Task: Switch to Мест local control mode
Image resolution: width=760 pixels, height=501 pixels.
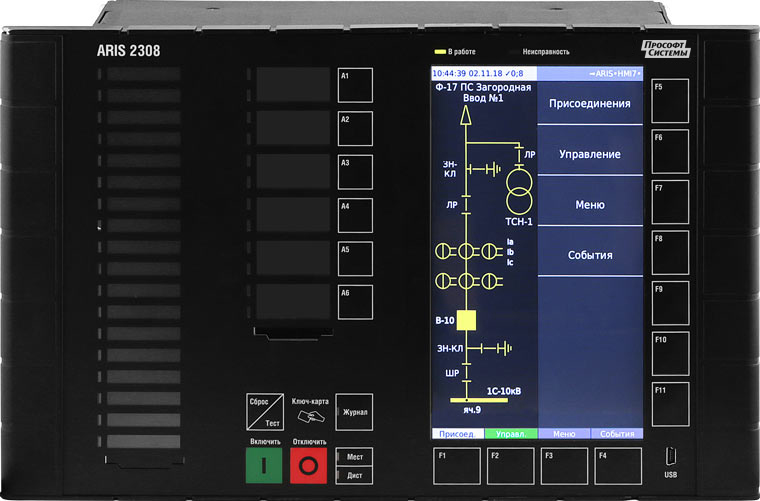Action: (354, 456)
